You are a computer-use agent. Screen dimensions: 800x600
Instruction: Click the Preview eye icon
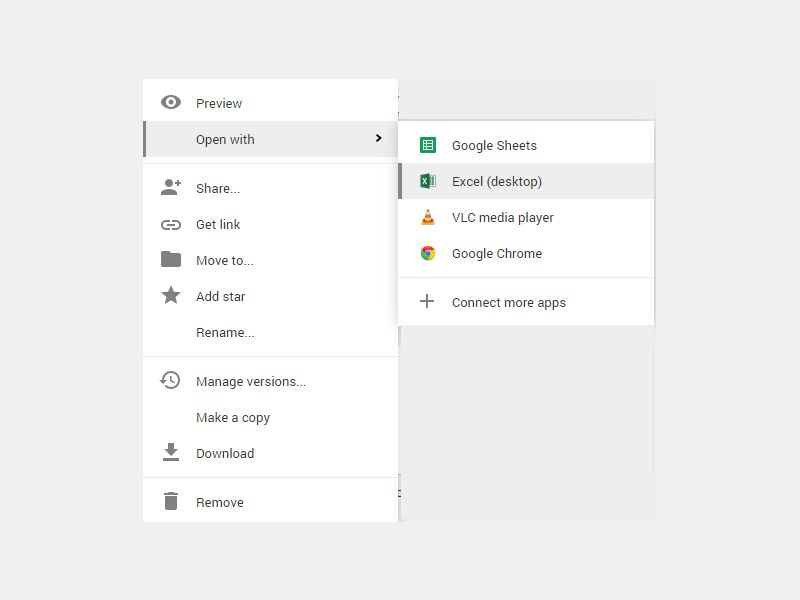pyautogui.click(x=170, y=103)
